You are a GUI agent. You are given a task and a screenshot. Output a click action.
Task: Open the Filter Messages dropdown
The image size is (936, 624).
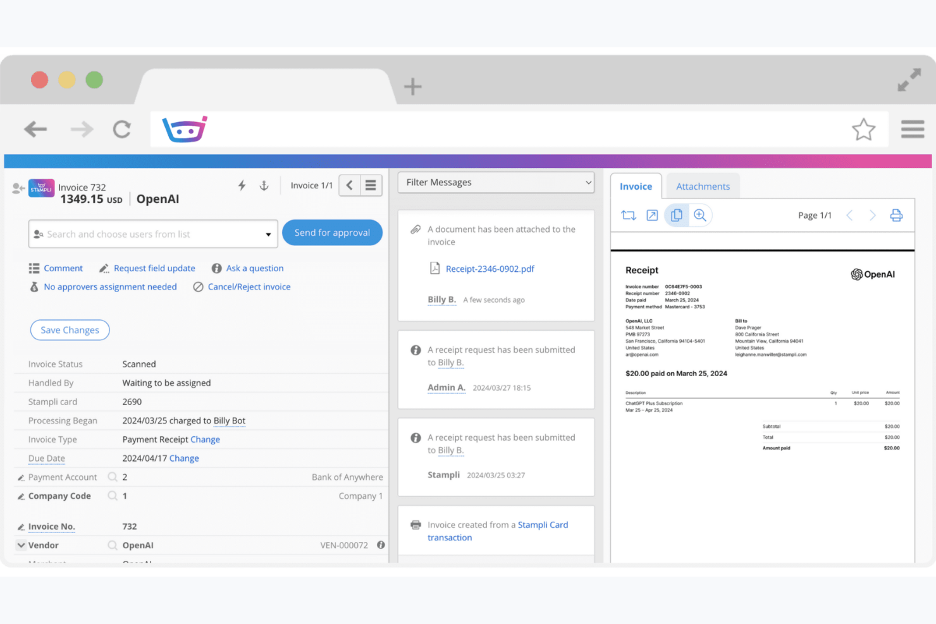pyautogui.click(x=496, y=182)
